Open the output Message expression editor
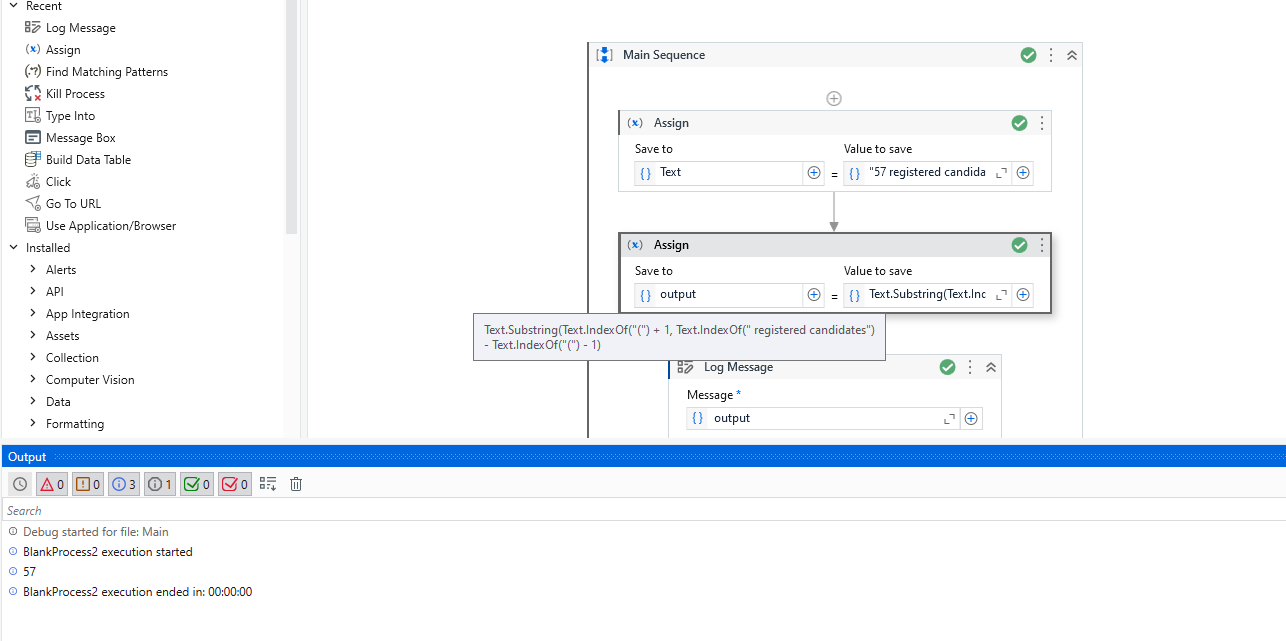1286x641 pixels. pos(948,418)
